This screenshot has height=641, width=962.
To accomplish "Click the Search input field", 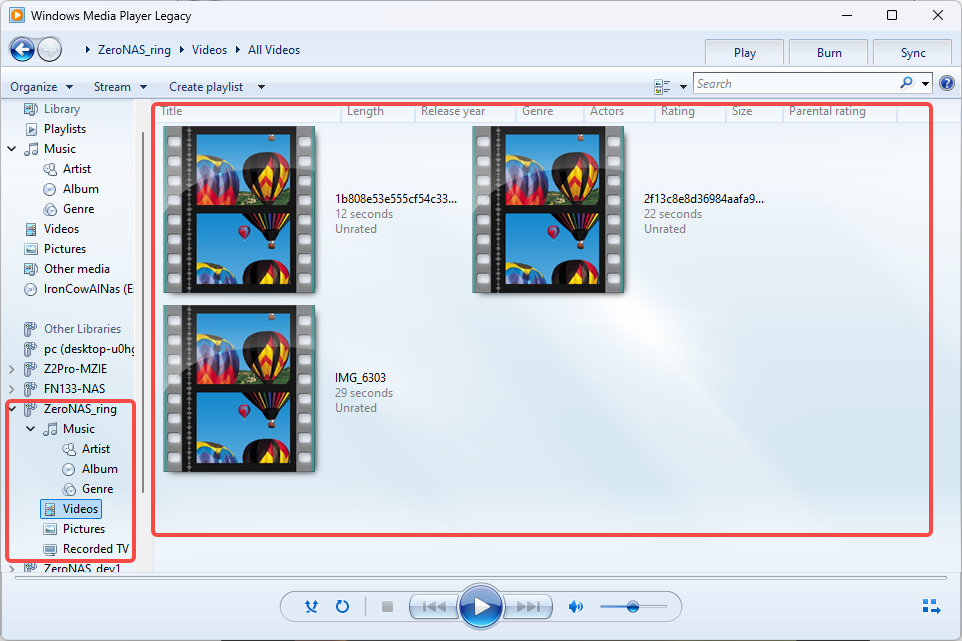I will [x=796, y=83].
